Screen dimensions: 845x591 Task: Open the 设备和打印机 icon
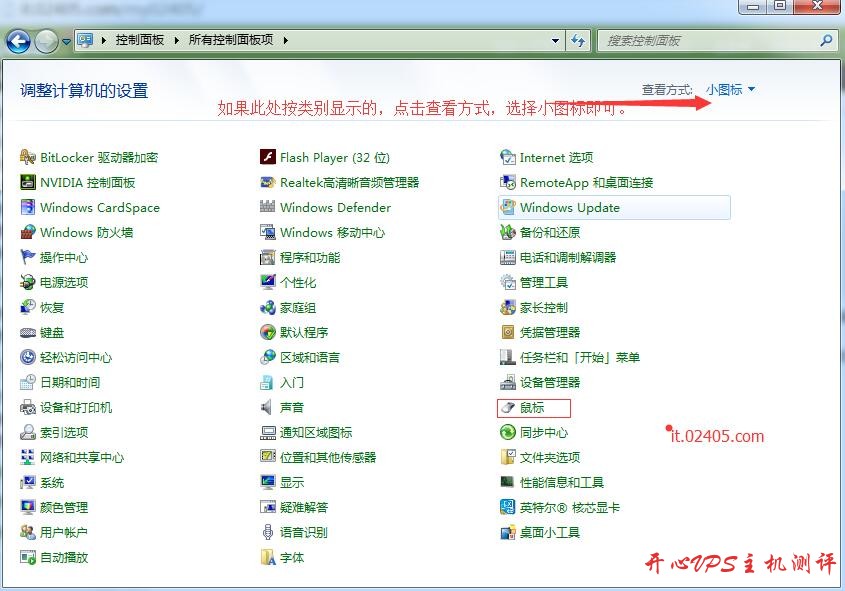(27, 407)
